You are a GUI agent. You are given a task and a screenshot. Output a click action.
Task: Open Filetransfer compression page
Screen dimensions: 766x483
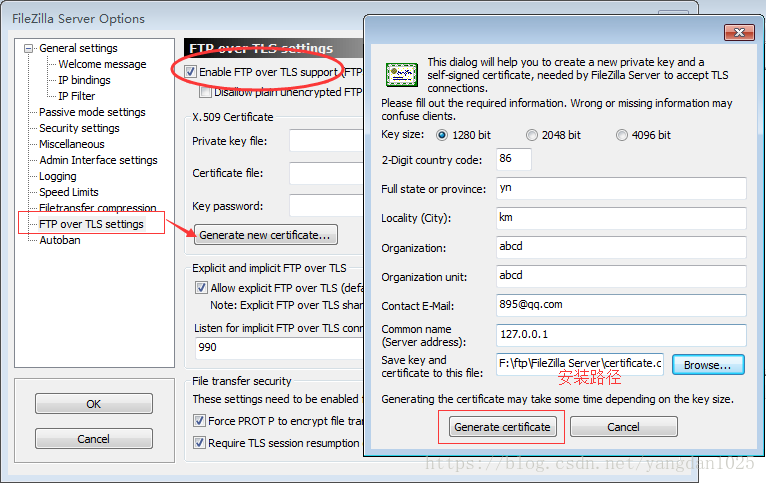pyautogui.click(x=98, y=208)
